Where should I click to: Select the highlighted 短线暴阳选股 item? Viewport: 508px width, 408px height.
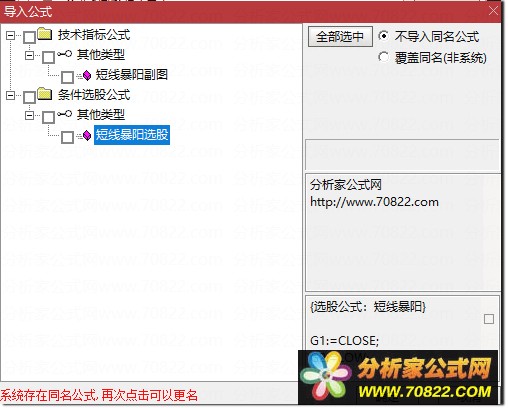pyautogui.click(x=132, y=135)
